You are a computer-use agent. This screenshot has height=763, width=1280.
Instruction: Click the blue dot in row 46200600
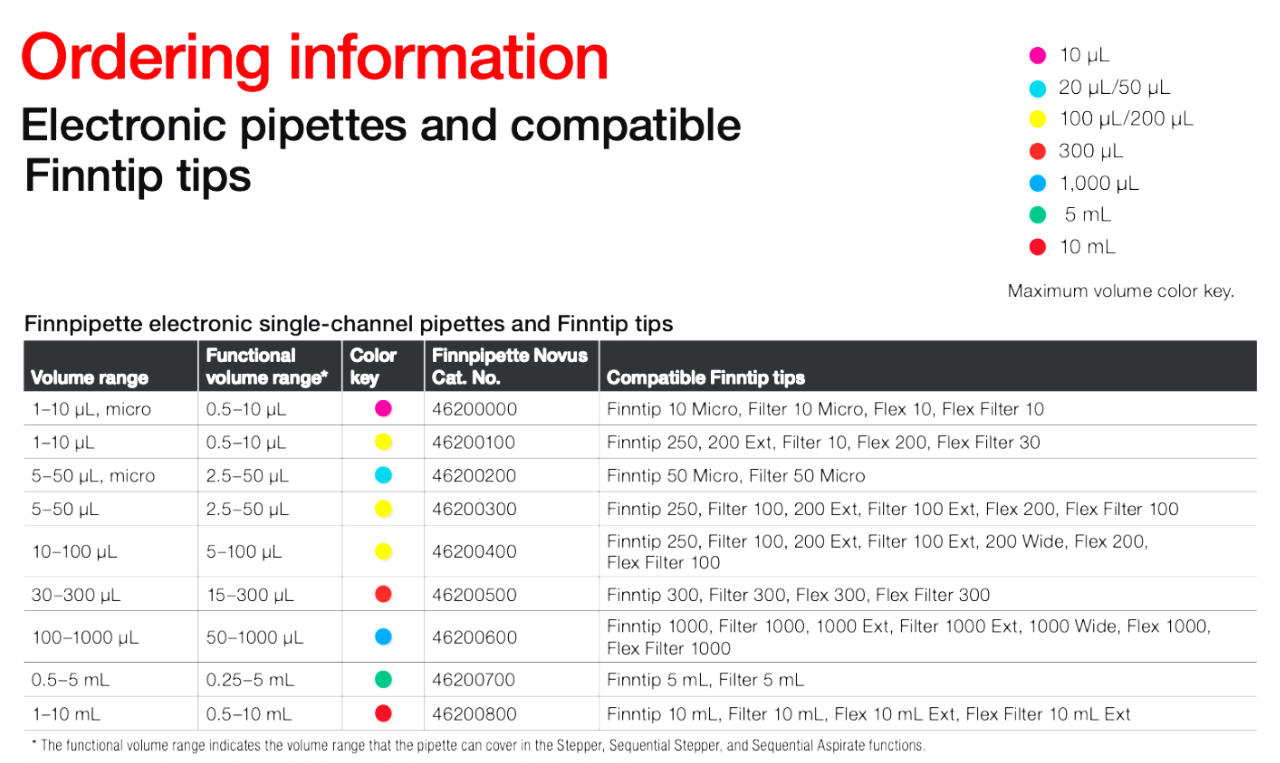(x=382, y=636)
